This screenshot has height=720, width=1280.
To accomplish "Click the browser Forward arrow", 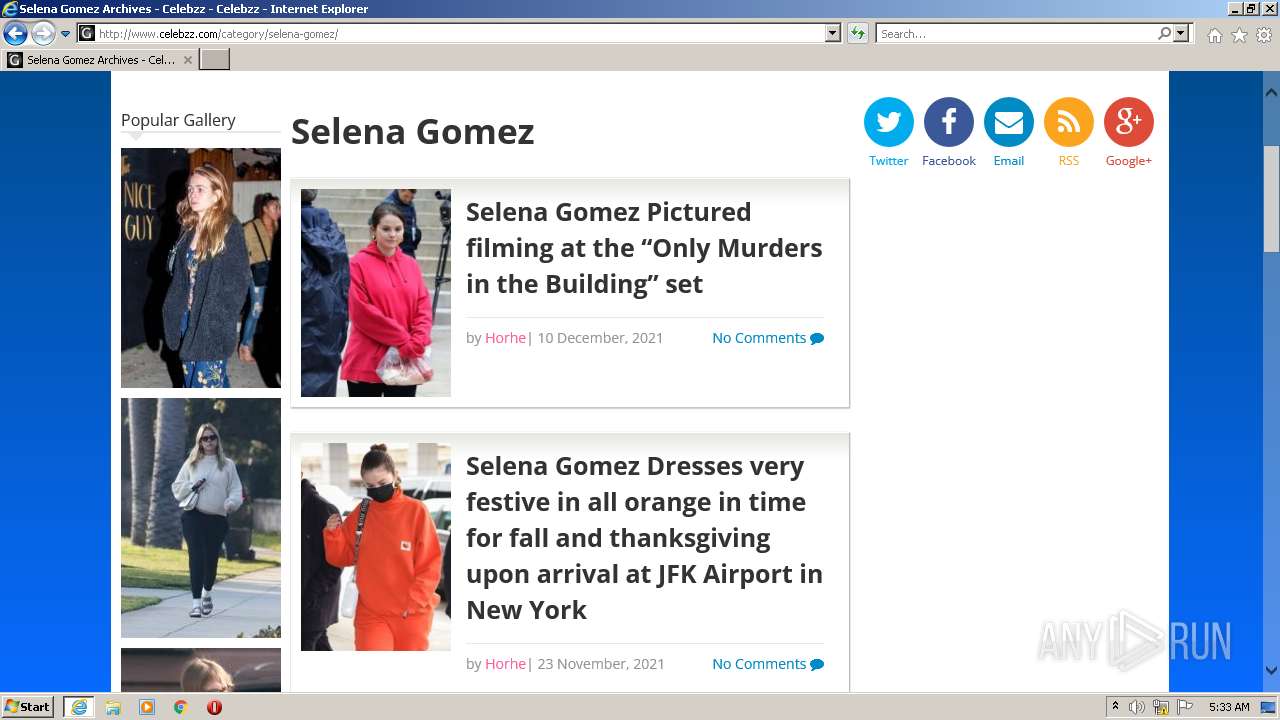I will (43, 34).
